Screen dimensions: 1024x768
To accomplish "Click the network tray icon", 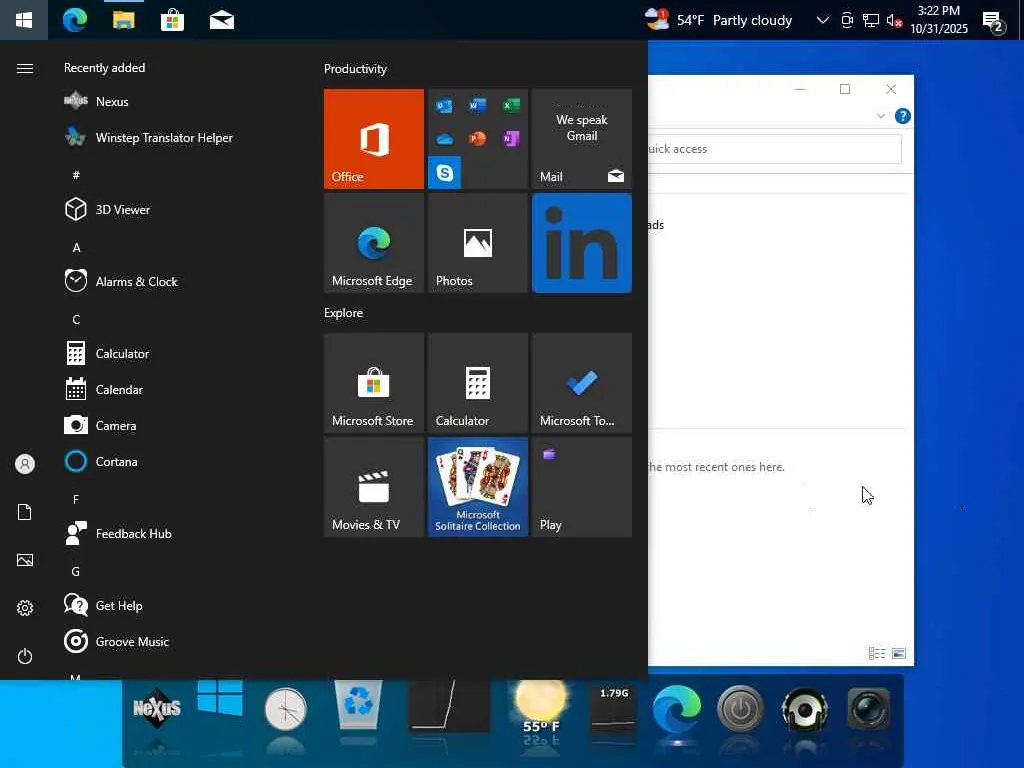I will click(871, 21).
